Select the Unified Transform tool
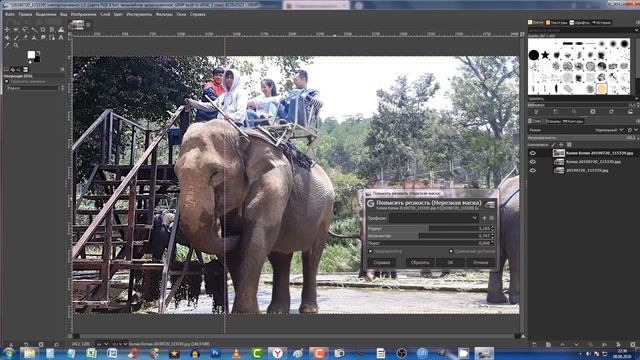 click(52, 29)
